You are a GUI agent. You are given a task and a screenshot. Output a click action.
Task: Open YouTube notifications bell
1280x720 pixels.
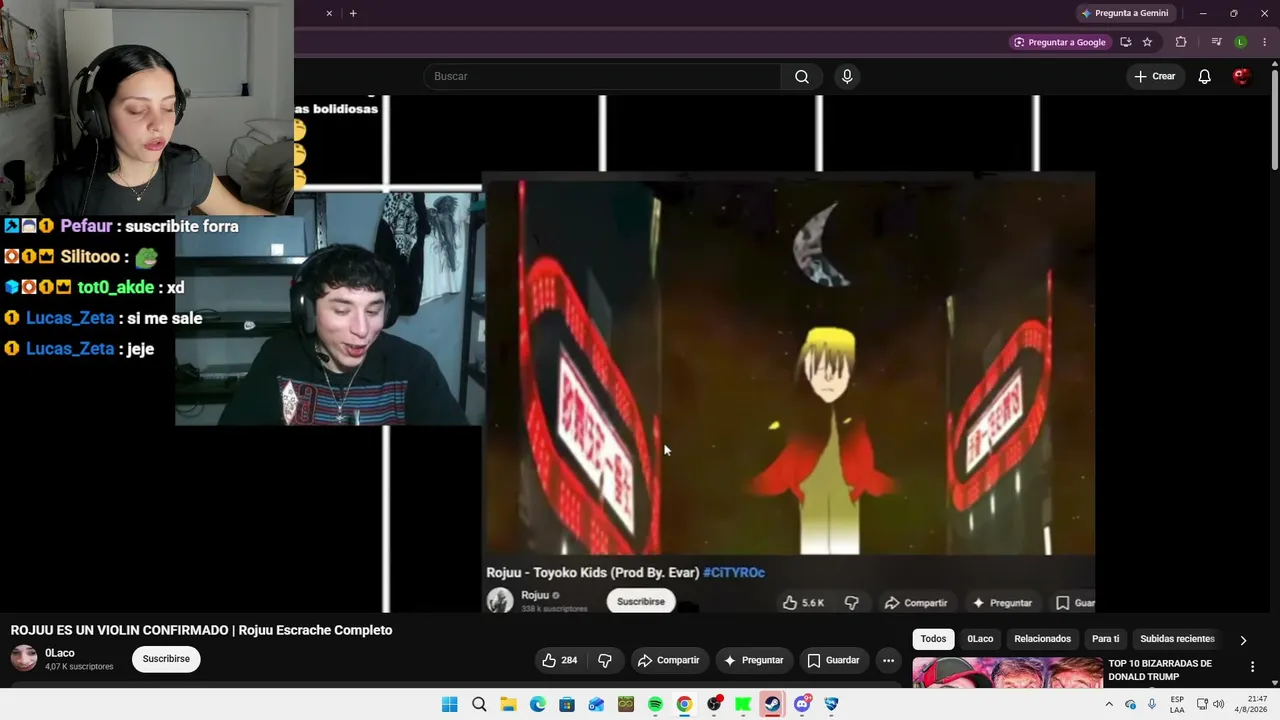pyautogui.click(x=1204, y=77)
